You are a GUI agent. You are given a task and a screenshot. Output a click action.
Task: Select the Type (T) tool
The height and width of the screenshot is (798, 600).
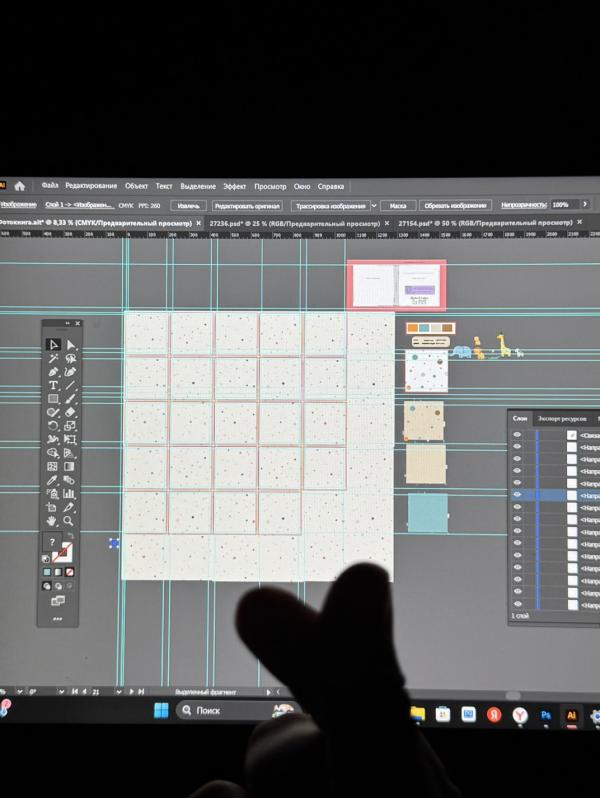click(x=52, y=385)
